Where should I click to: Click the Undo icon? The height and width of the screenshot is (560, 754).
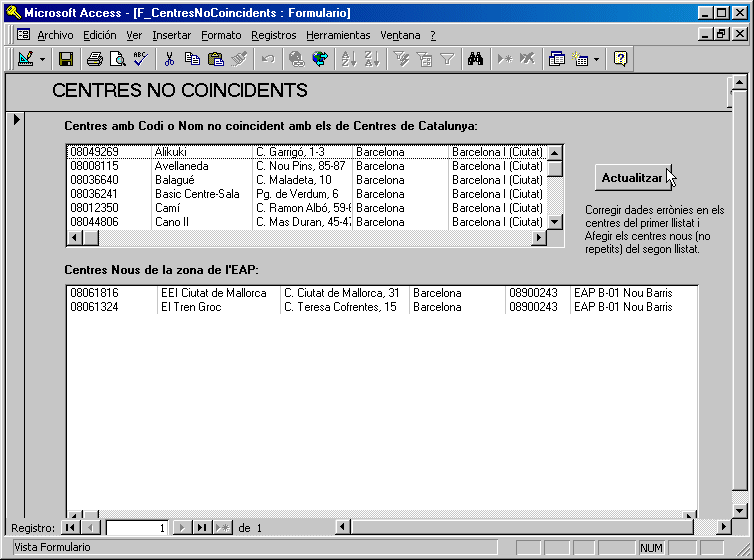[268, 59]
